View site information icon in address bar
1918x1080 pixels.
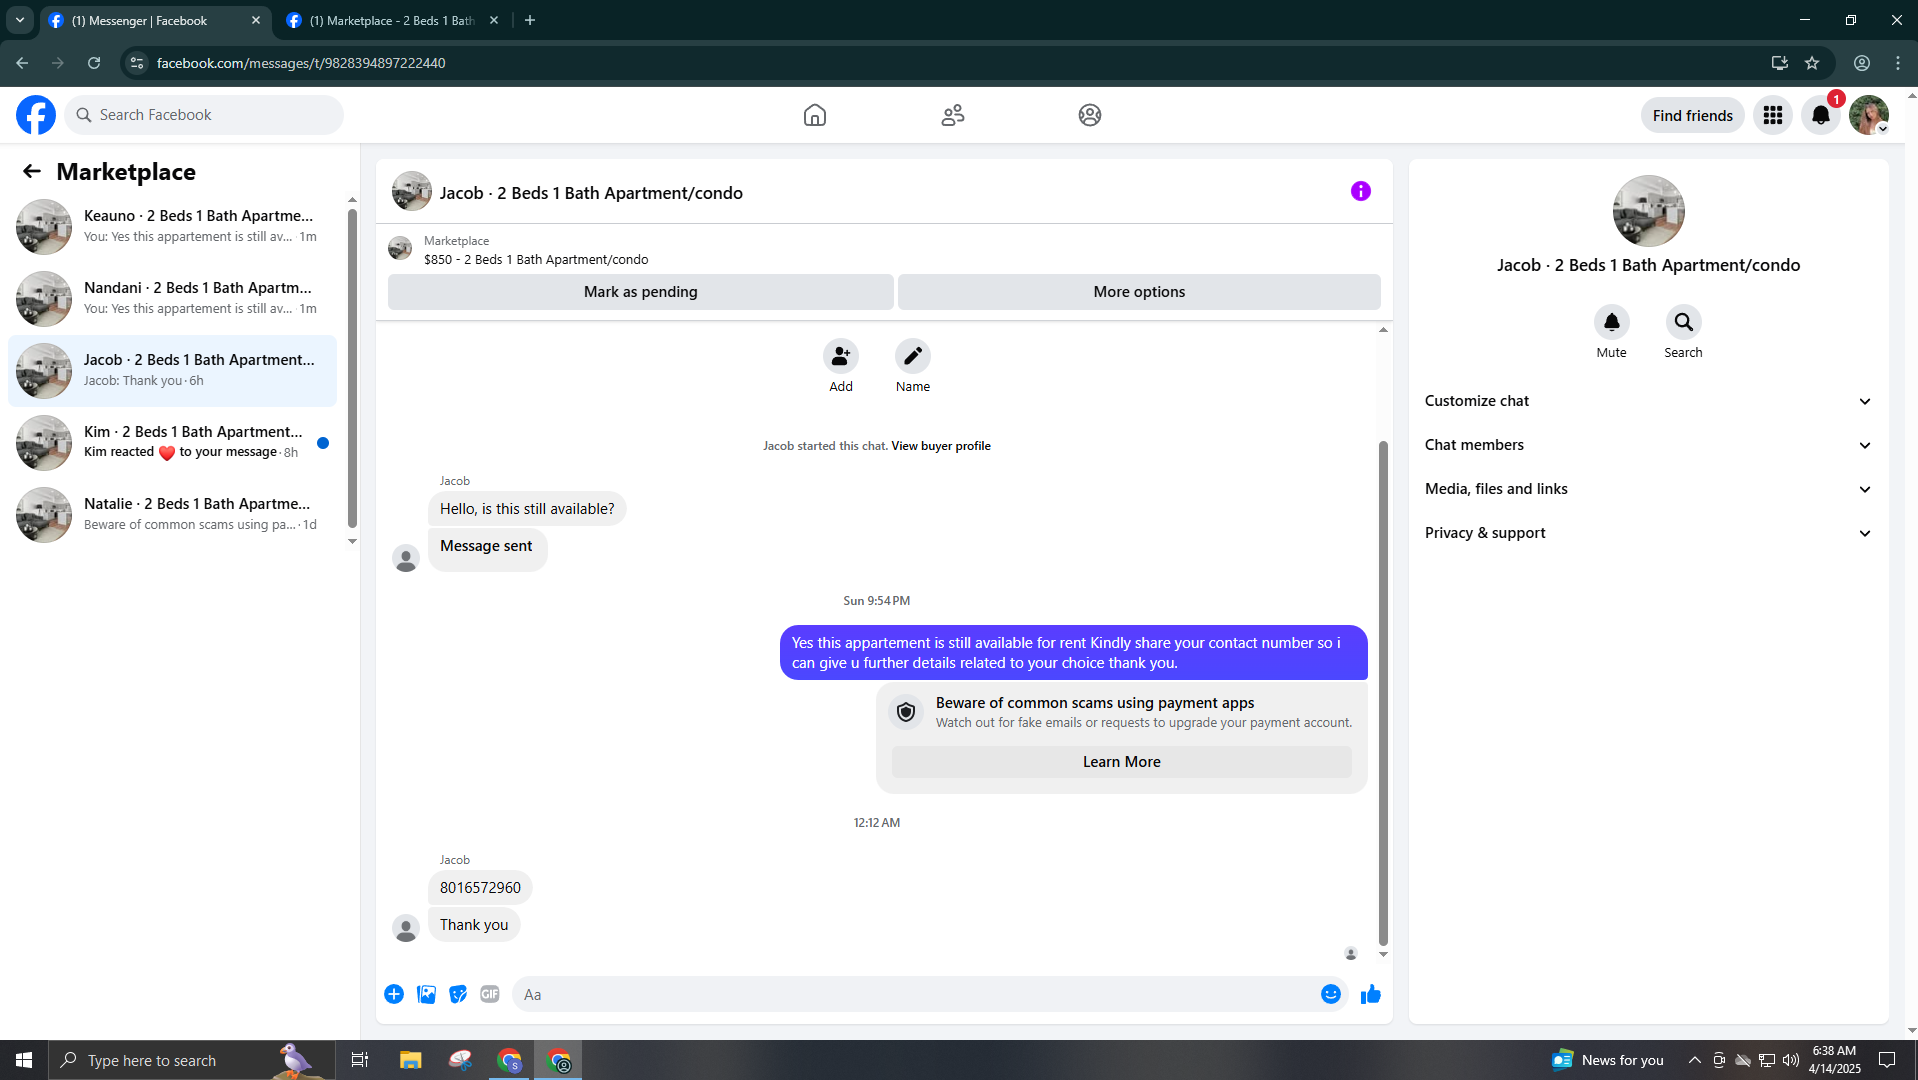(137, 63)
